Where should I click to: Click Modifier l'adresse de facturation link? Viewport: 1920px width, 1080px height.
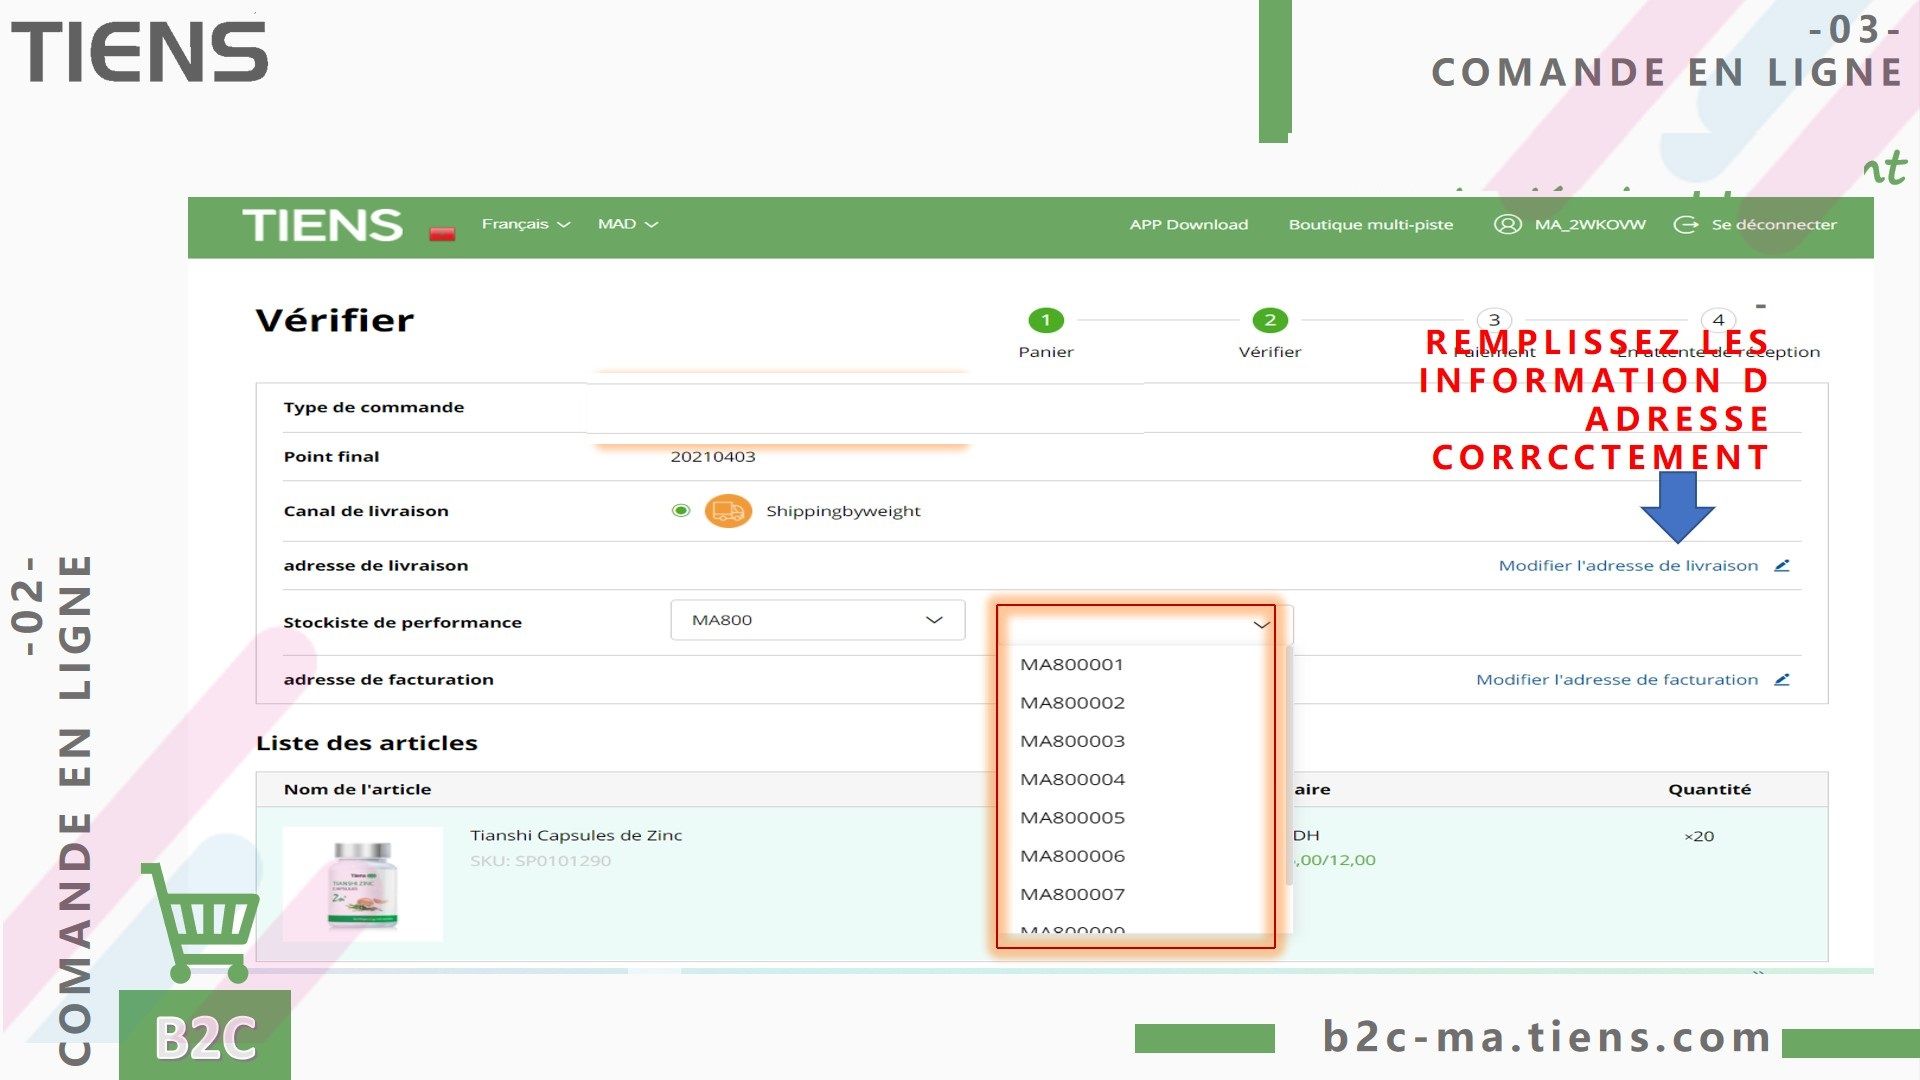coord(1616,679)
